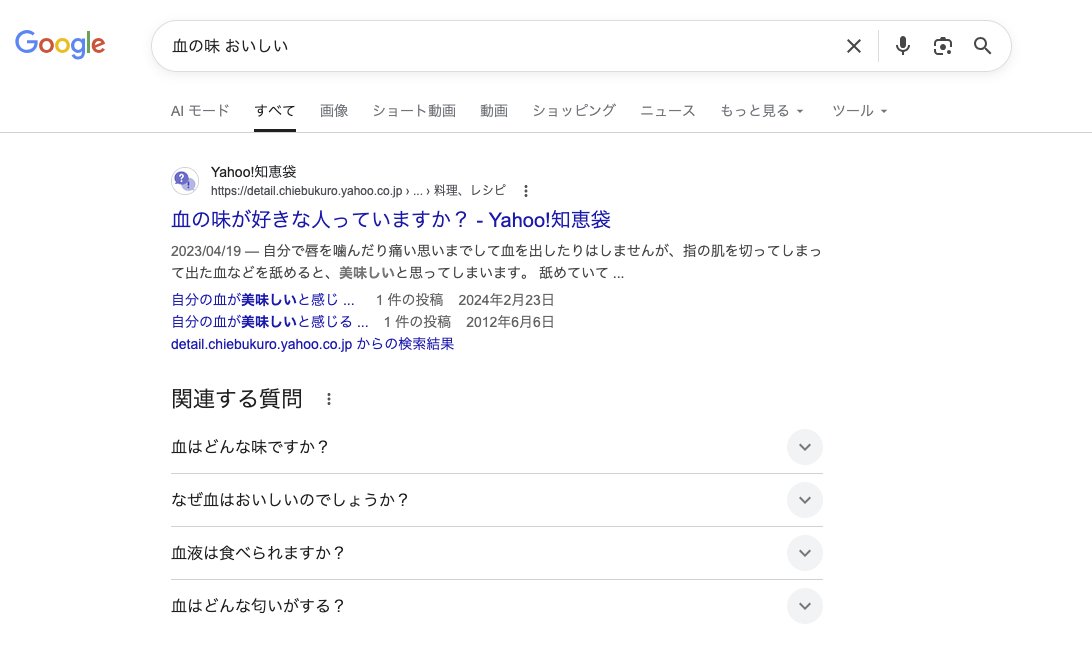Viewport: 1092px width, 663px height.
Task: Click the Google logo
Action: pos(60,44)
